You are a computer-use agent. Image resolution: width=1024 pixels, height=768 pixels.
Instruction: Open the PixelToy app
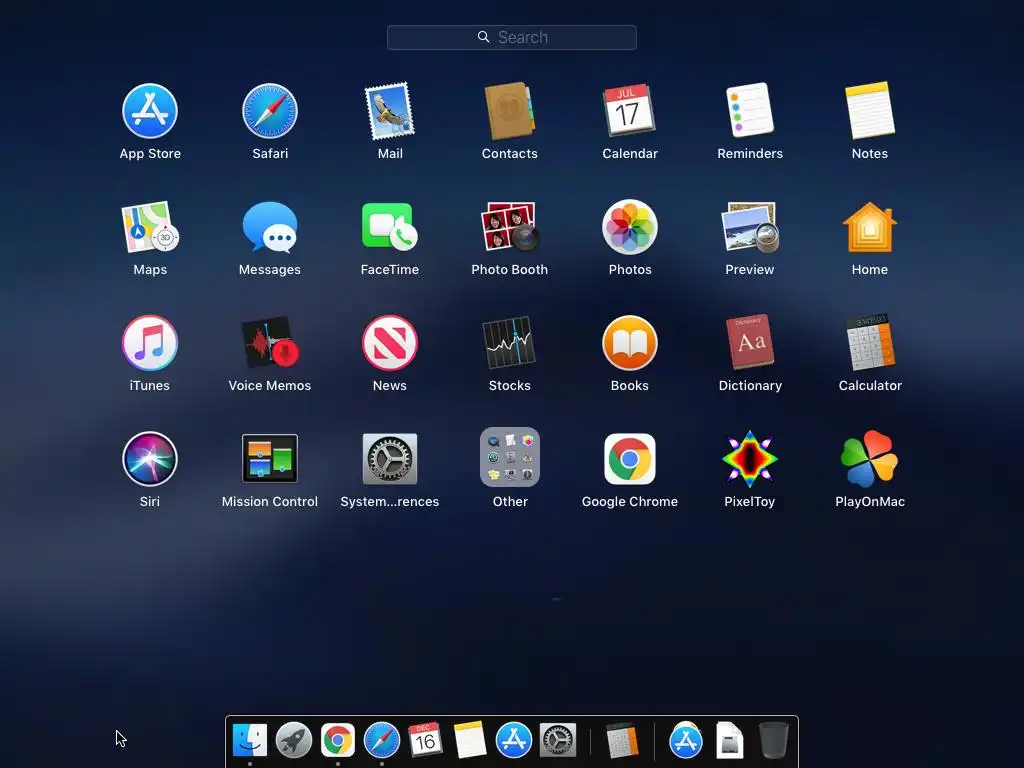click(750, 458)
